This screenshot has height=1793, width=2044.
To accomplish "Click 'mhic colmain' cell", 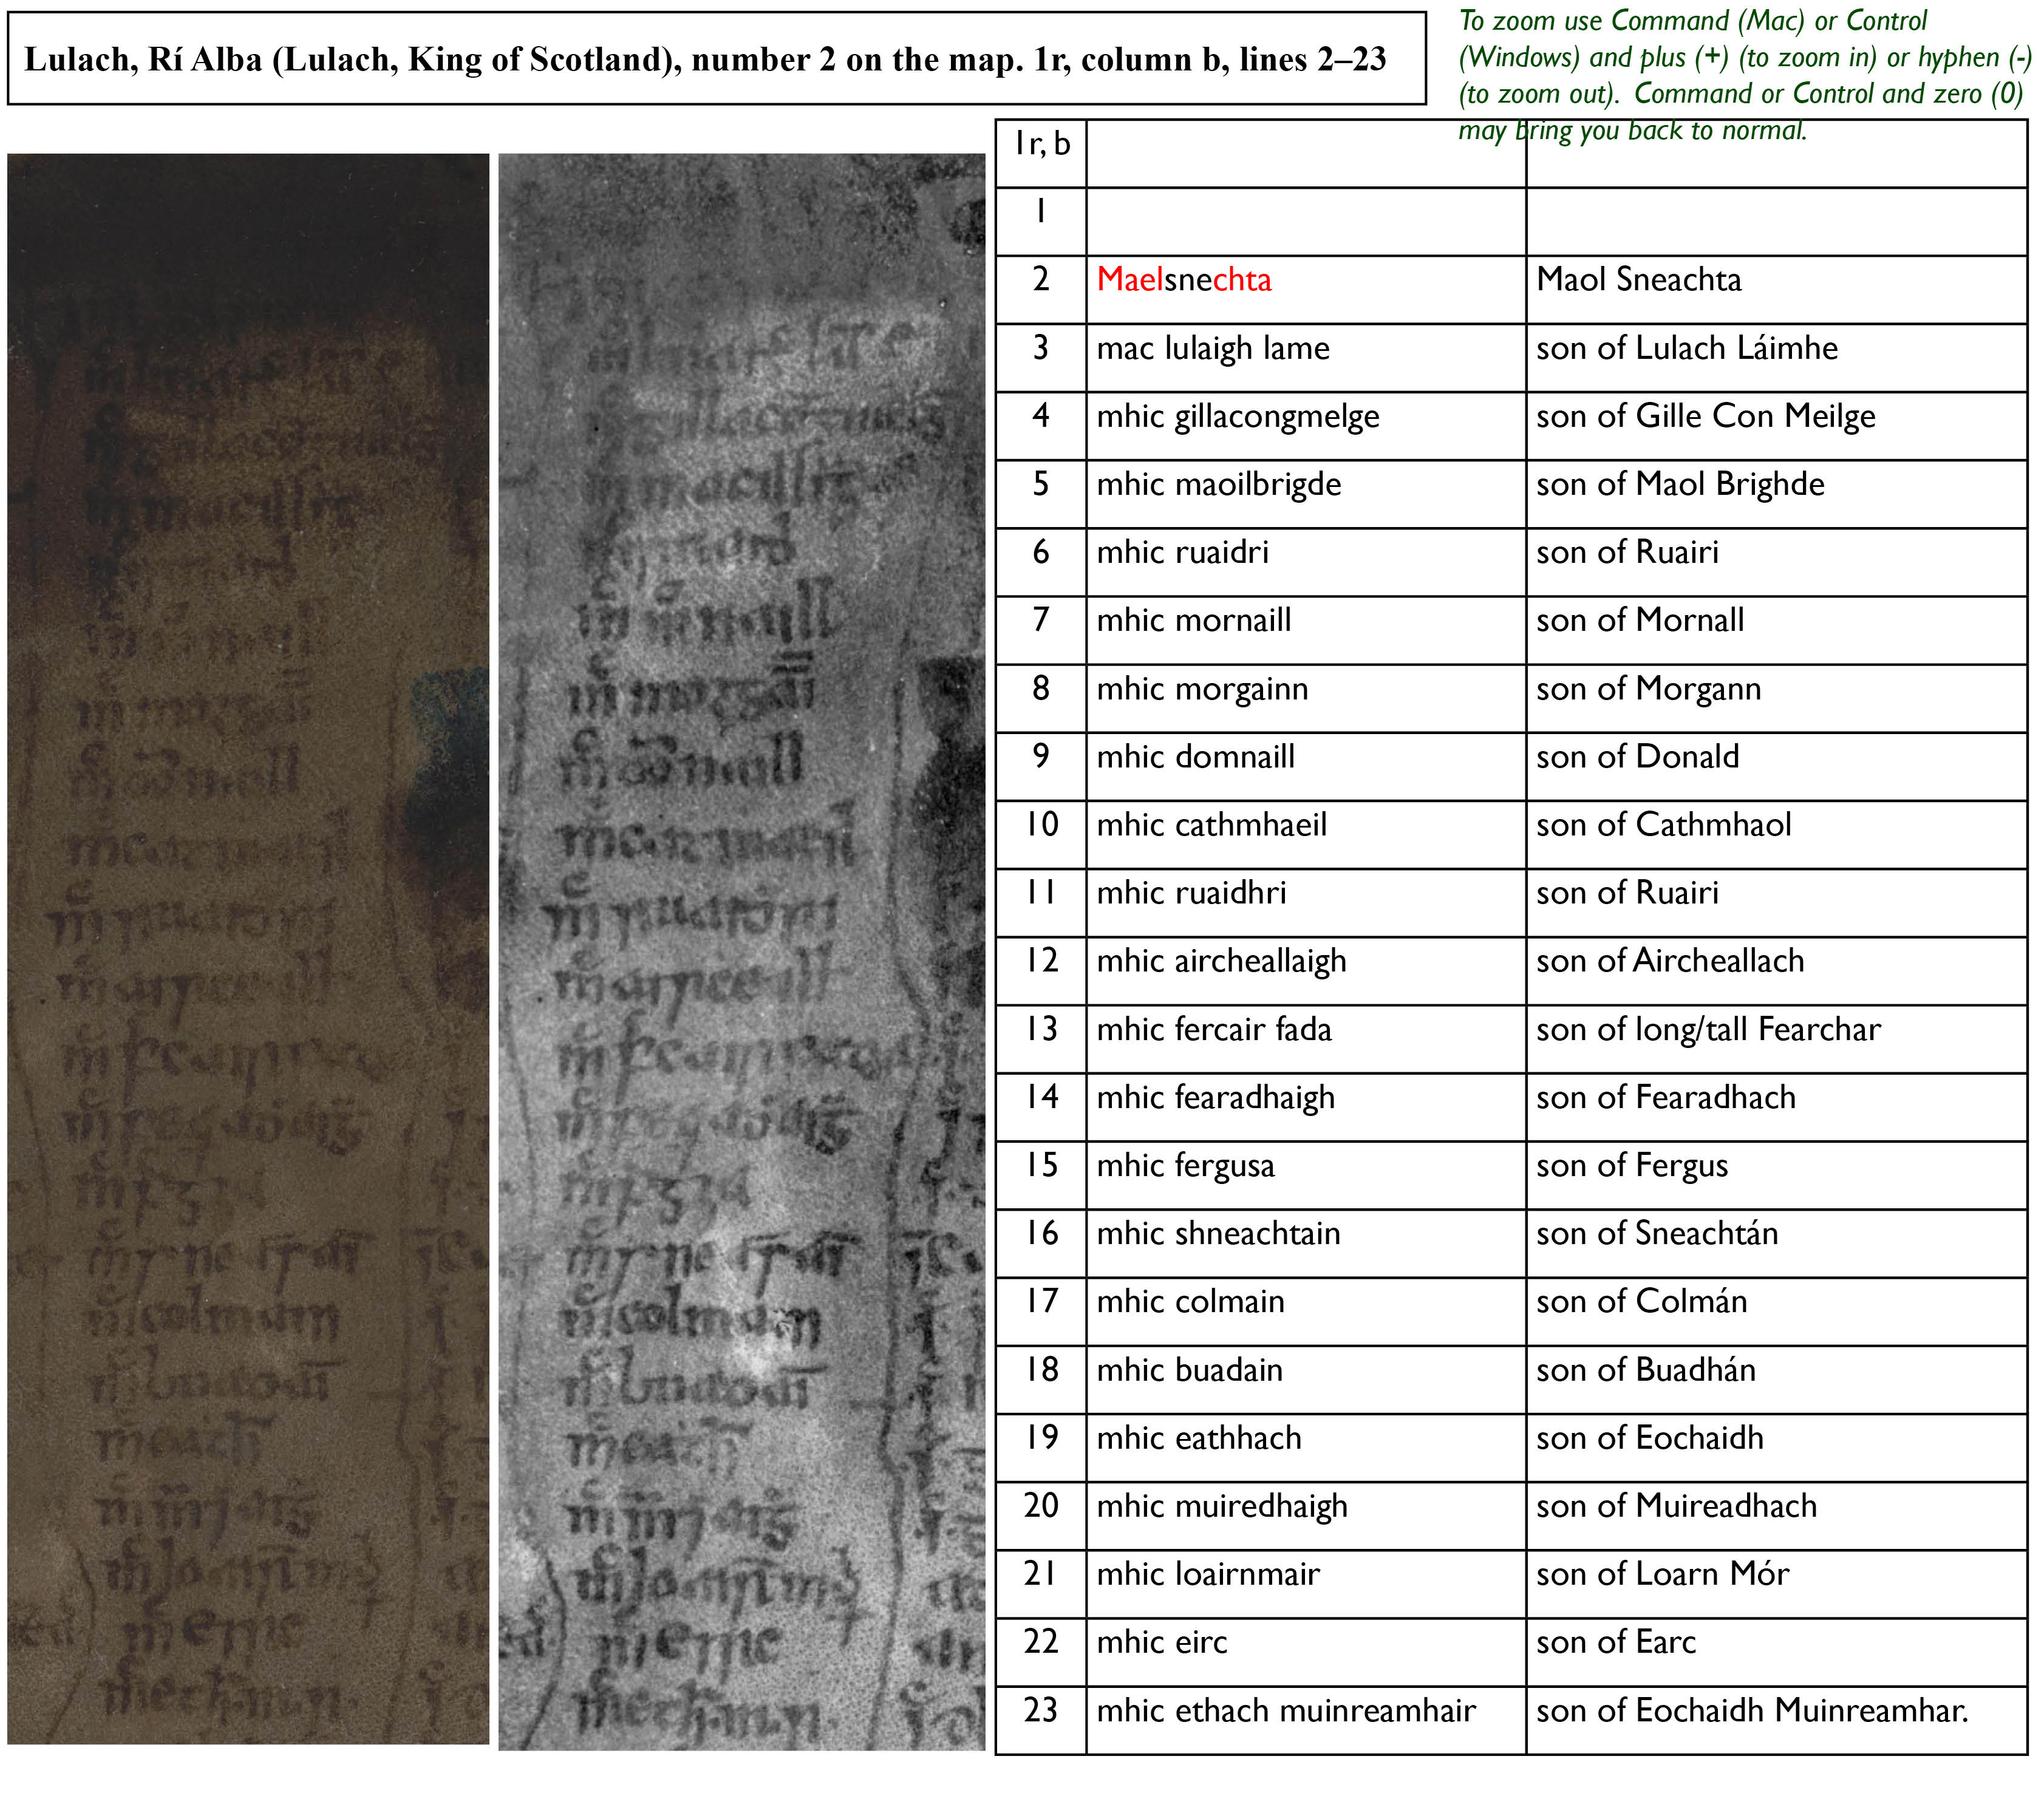I will click(x=1306, y=1311).
